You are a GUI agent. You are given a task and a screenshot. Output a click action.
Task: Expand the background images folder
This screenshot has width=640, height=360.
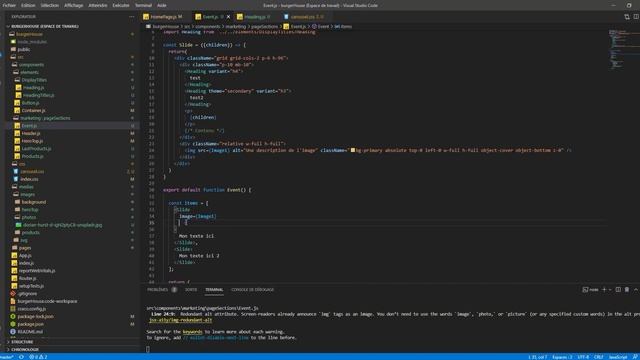(x=33, y=202)
